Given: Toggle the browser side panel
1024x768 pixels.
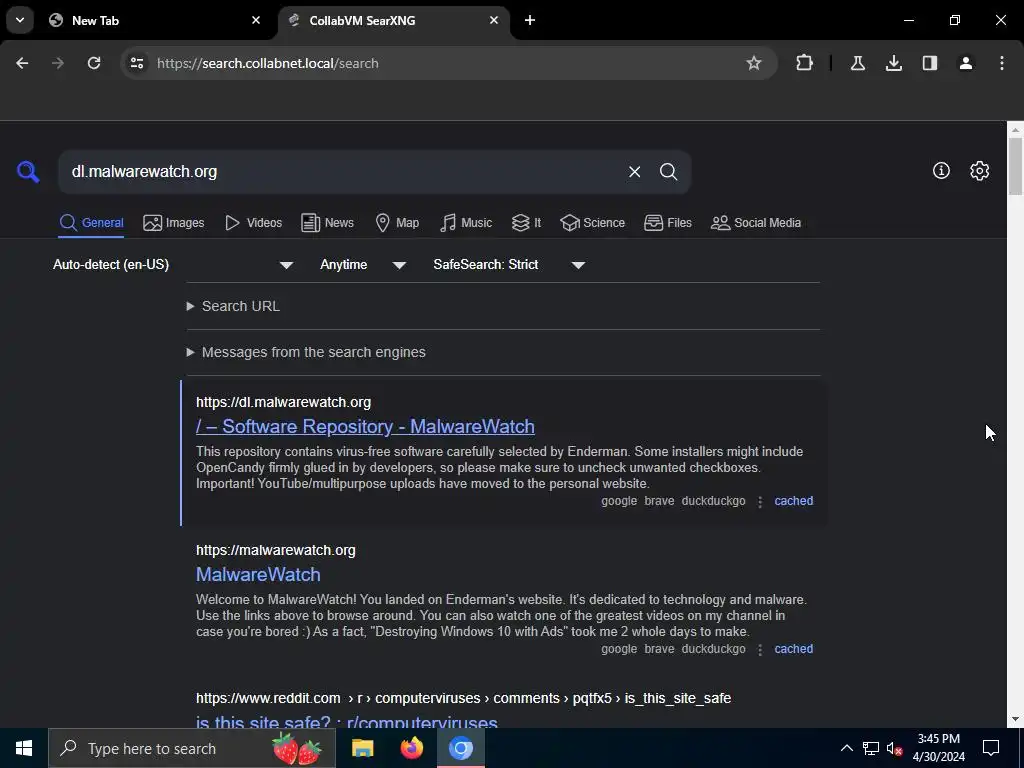Looking at the screenshot, I should pyautogui.click(x=929, y=63).
